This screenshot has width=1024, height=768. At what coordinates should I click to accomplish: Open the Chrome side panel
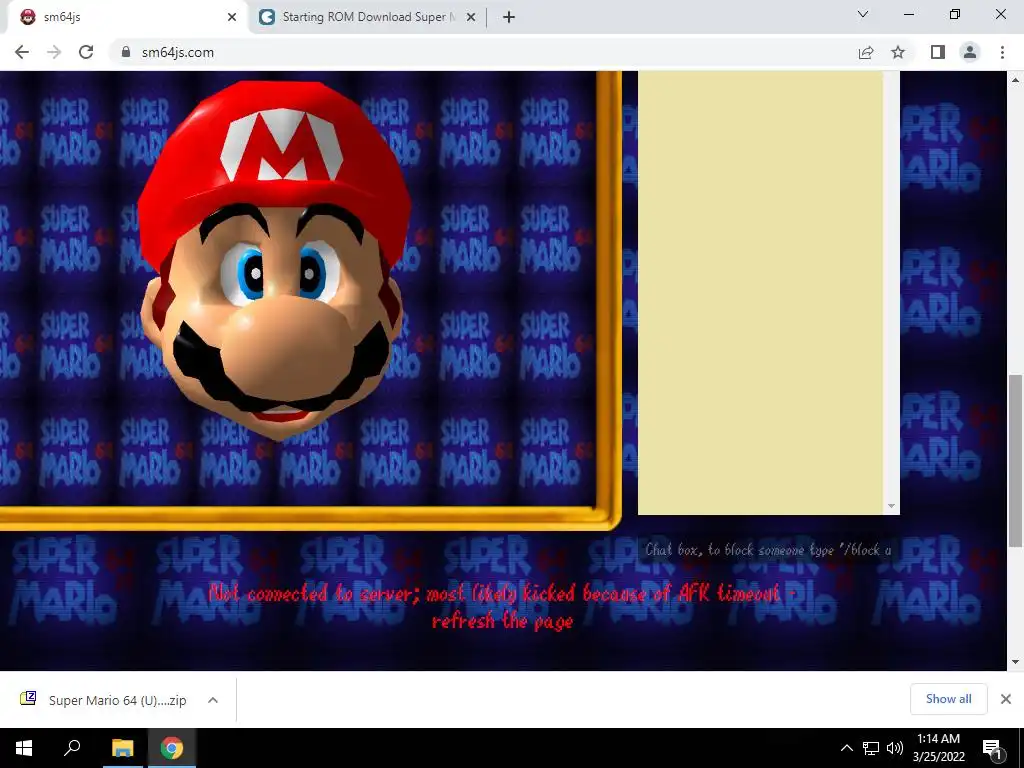point(938,52)
